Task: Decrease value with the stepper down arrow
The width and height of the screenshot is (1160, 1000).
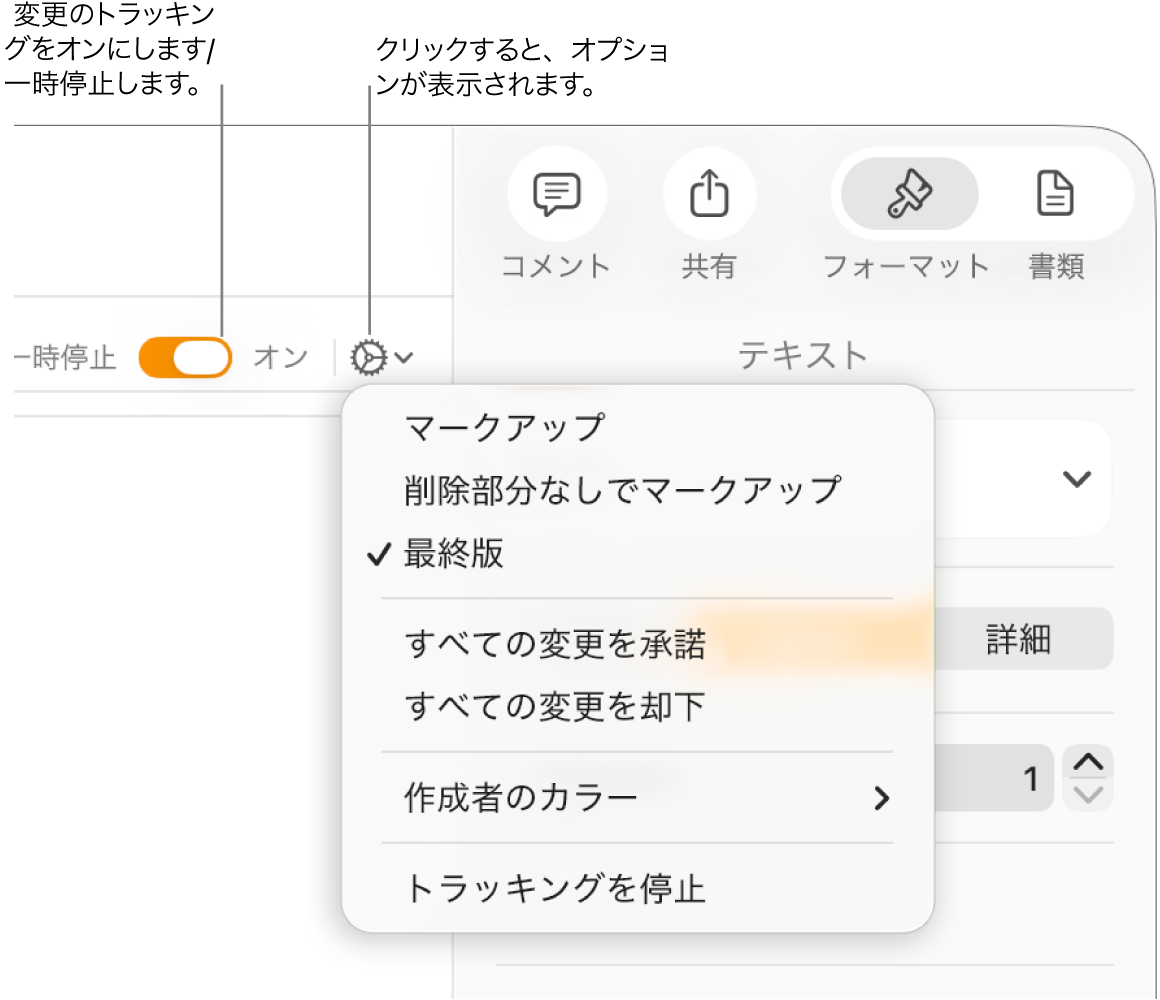Action: click(1088, 795)
